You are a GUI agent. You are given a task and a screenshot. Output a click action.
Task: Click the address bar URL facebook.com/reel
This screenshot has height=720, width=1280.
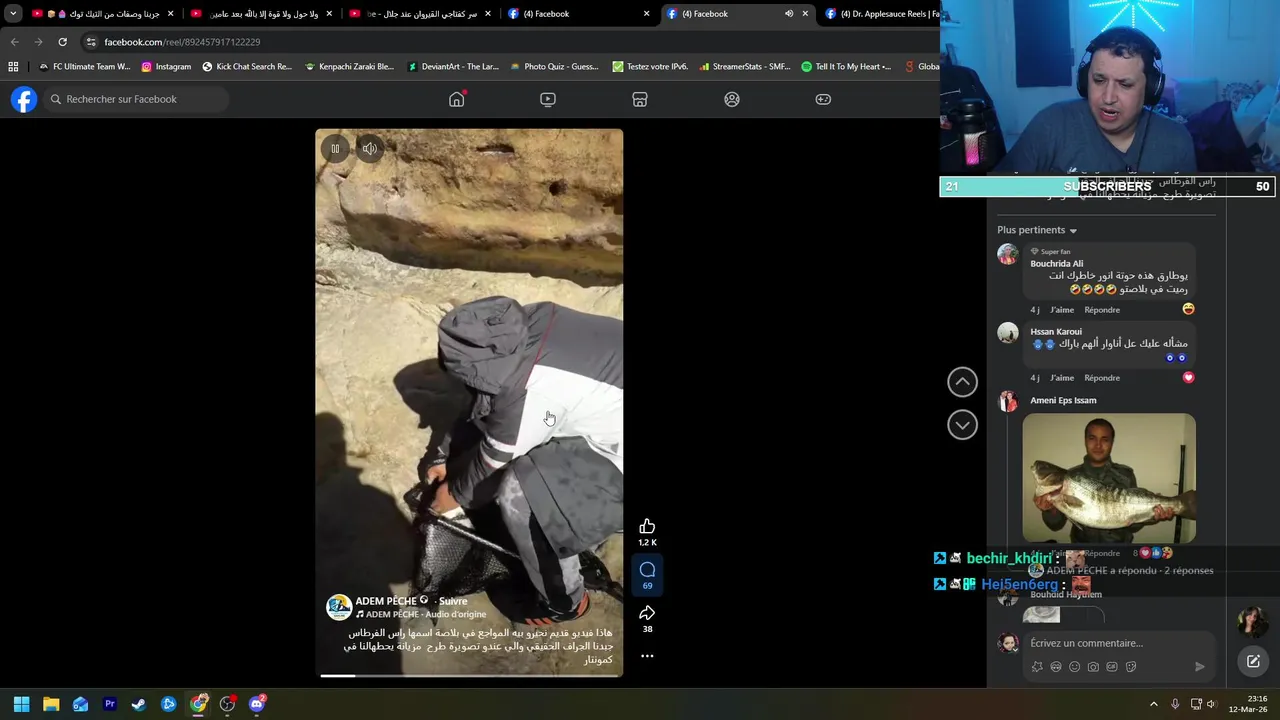[182, 42]
